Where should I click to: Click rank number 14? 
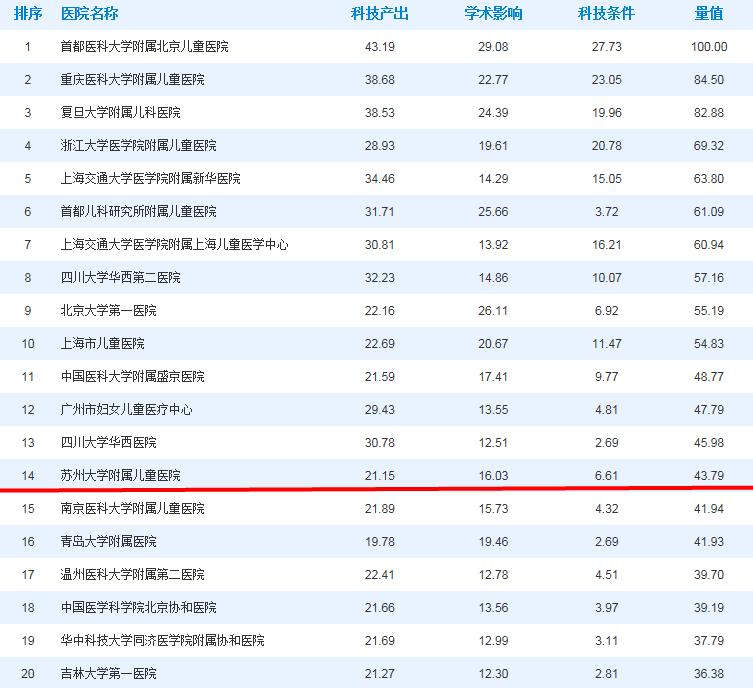click(28, 475)
